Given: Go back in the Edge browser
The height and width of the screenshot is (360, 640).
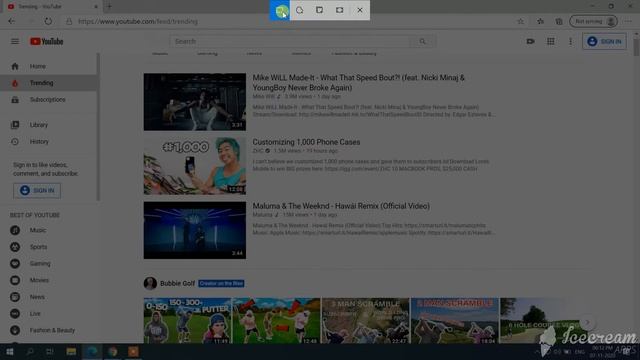Looking at the screenshot, I should [11, 21].
